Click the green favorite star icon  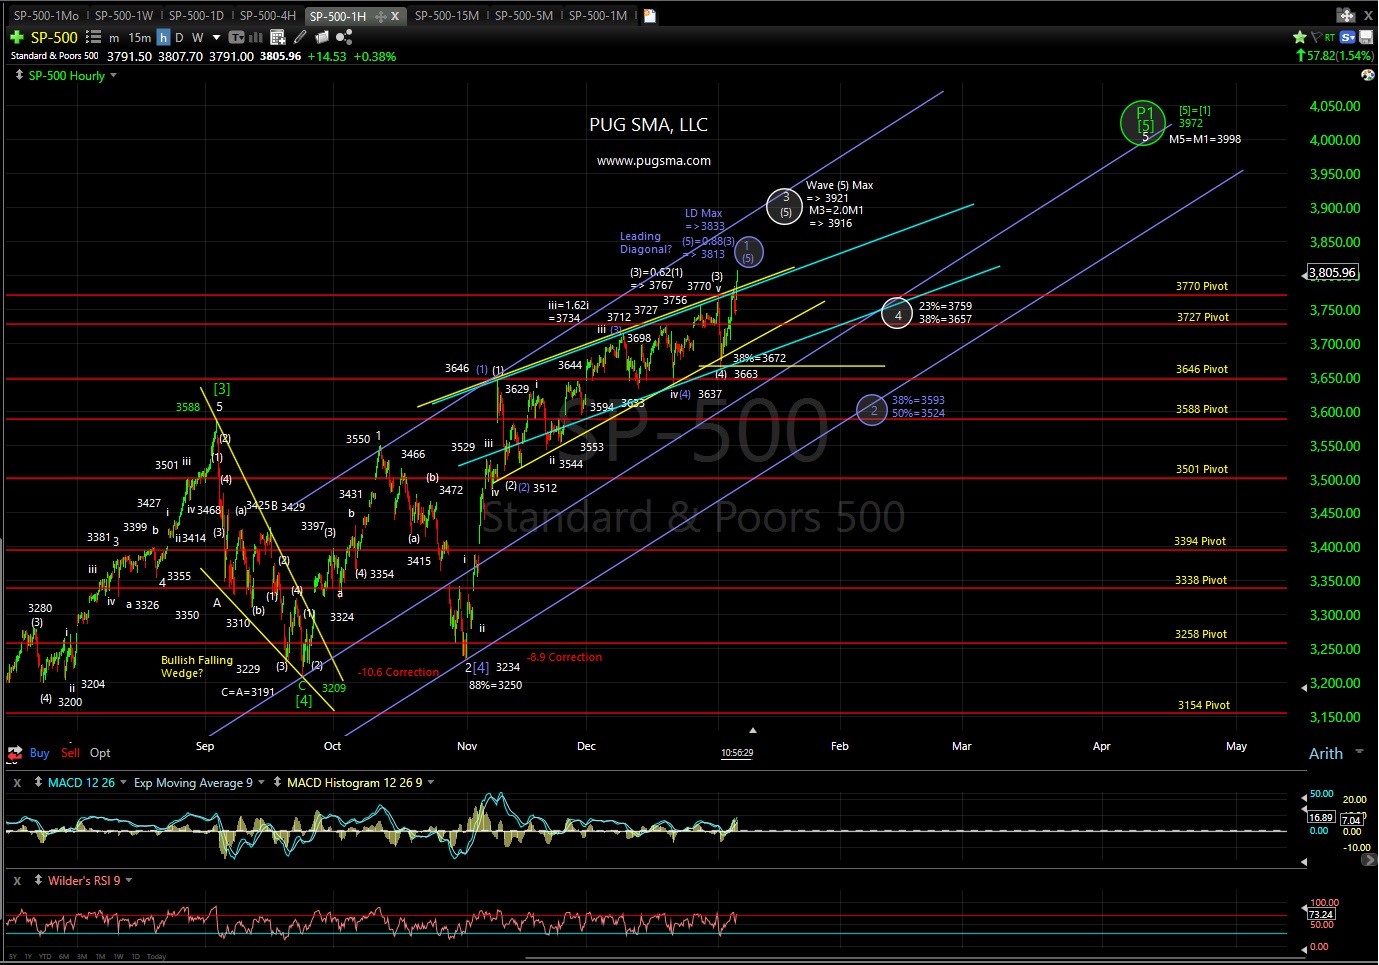(1300, 37)
